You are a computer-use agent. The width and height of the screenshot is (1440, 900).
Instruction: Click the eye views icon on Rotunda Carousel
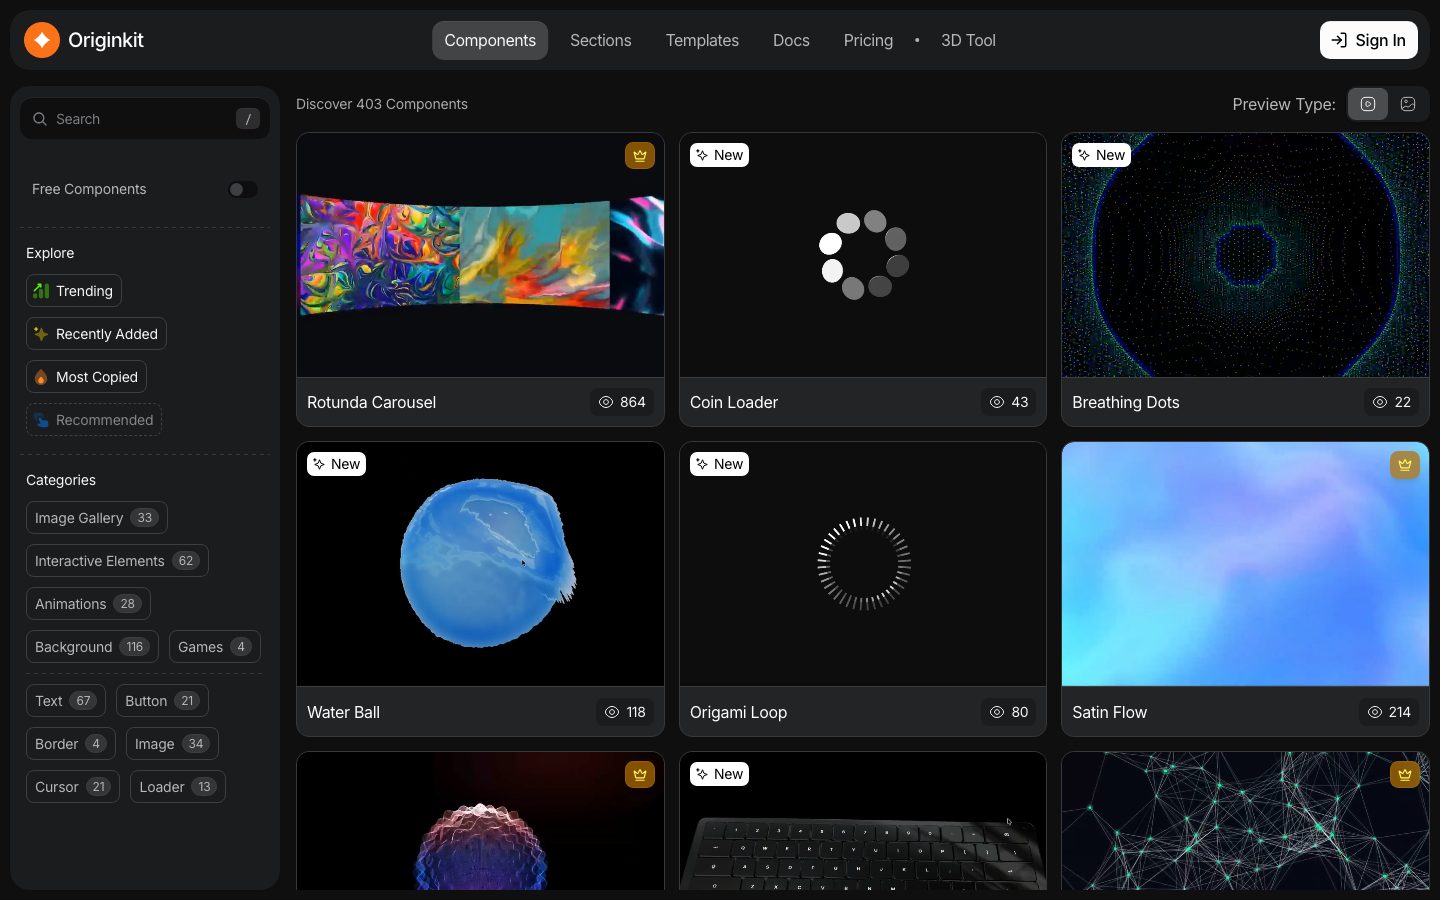pyautogui.click(x=606, y=402)
